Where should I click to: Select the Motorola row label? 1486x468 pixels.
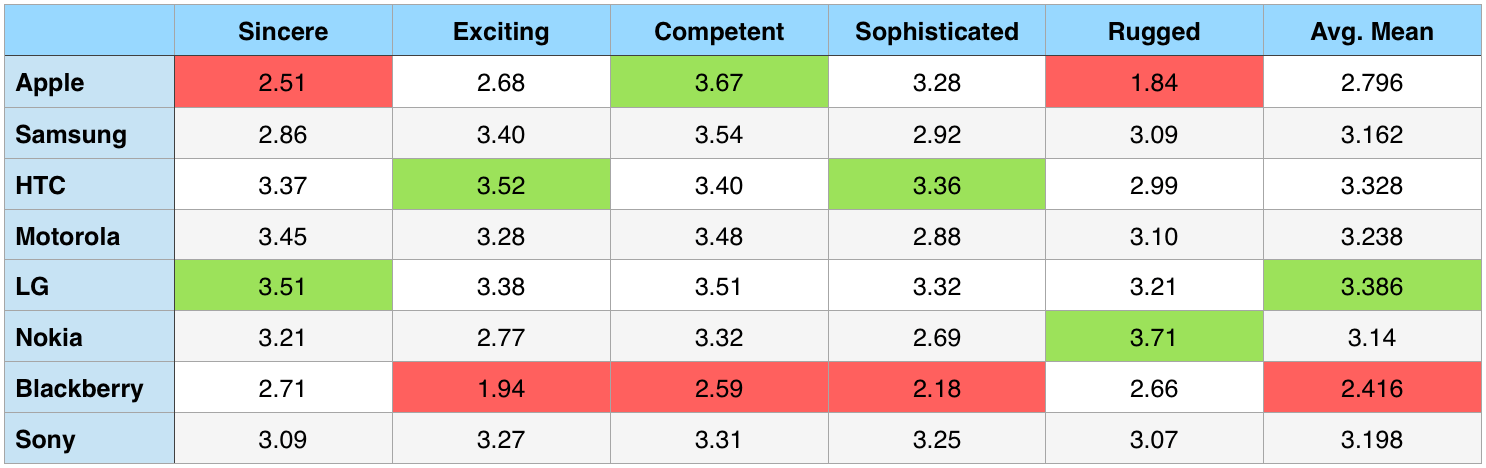point(68,237)
